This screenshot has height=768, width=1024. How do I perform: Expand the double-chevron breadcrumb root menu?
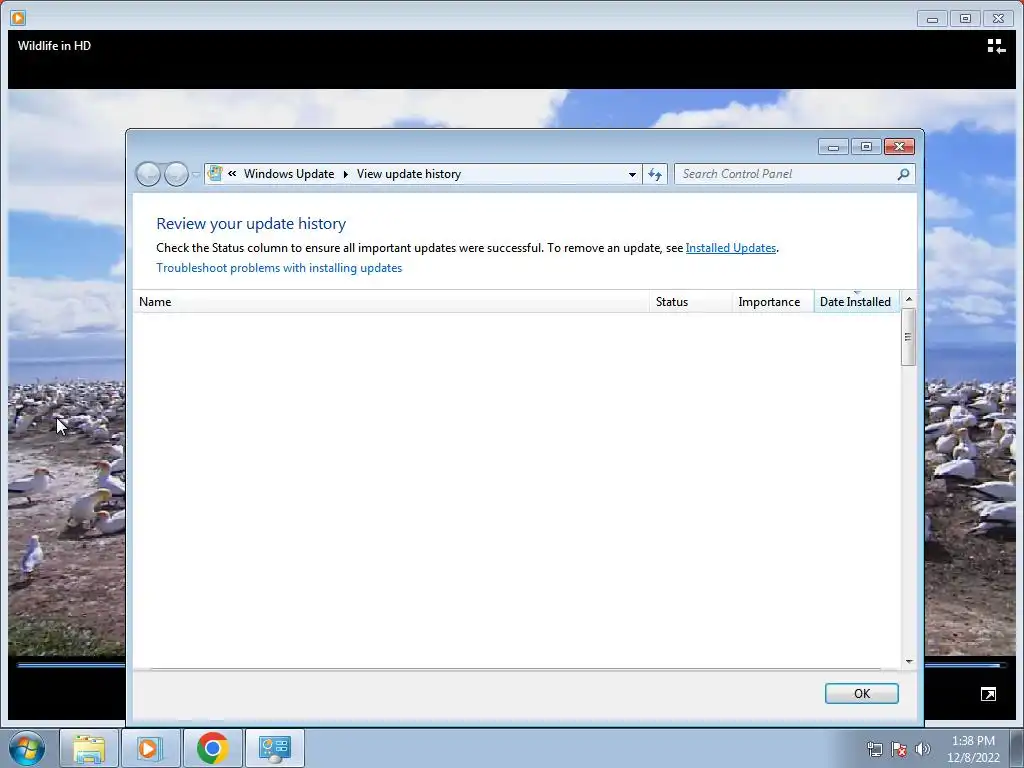pos(232,174)
